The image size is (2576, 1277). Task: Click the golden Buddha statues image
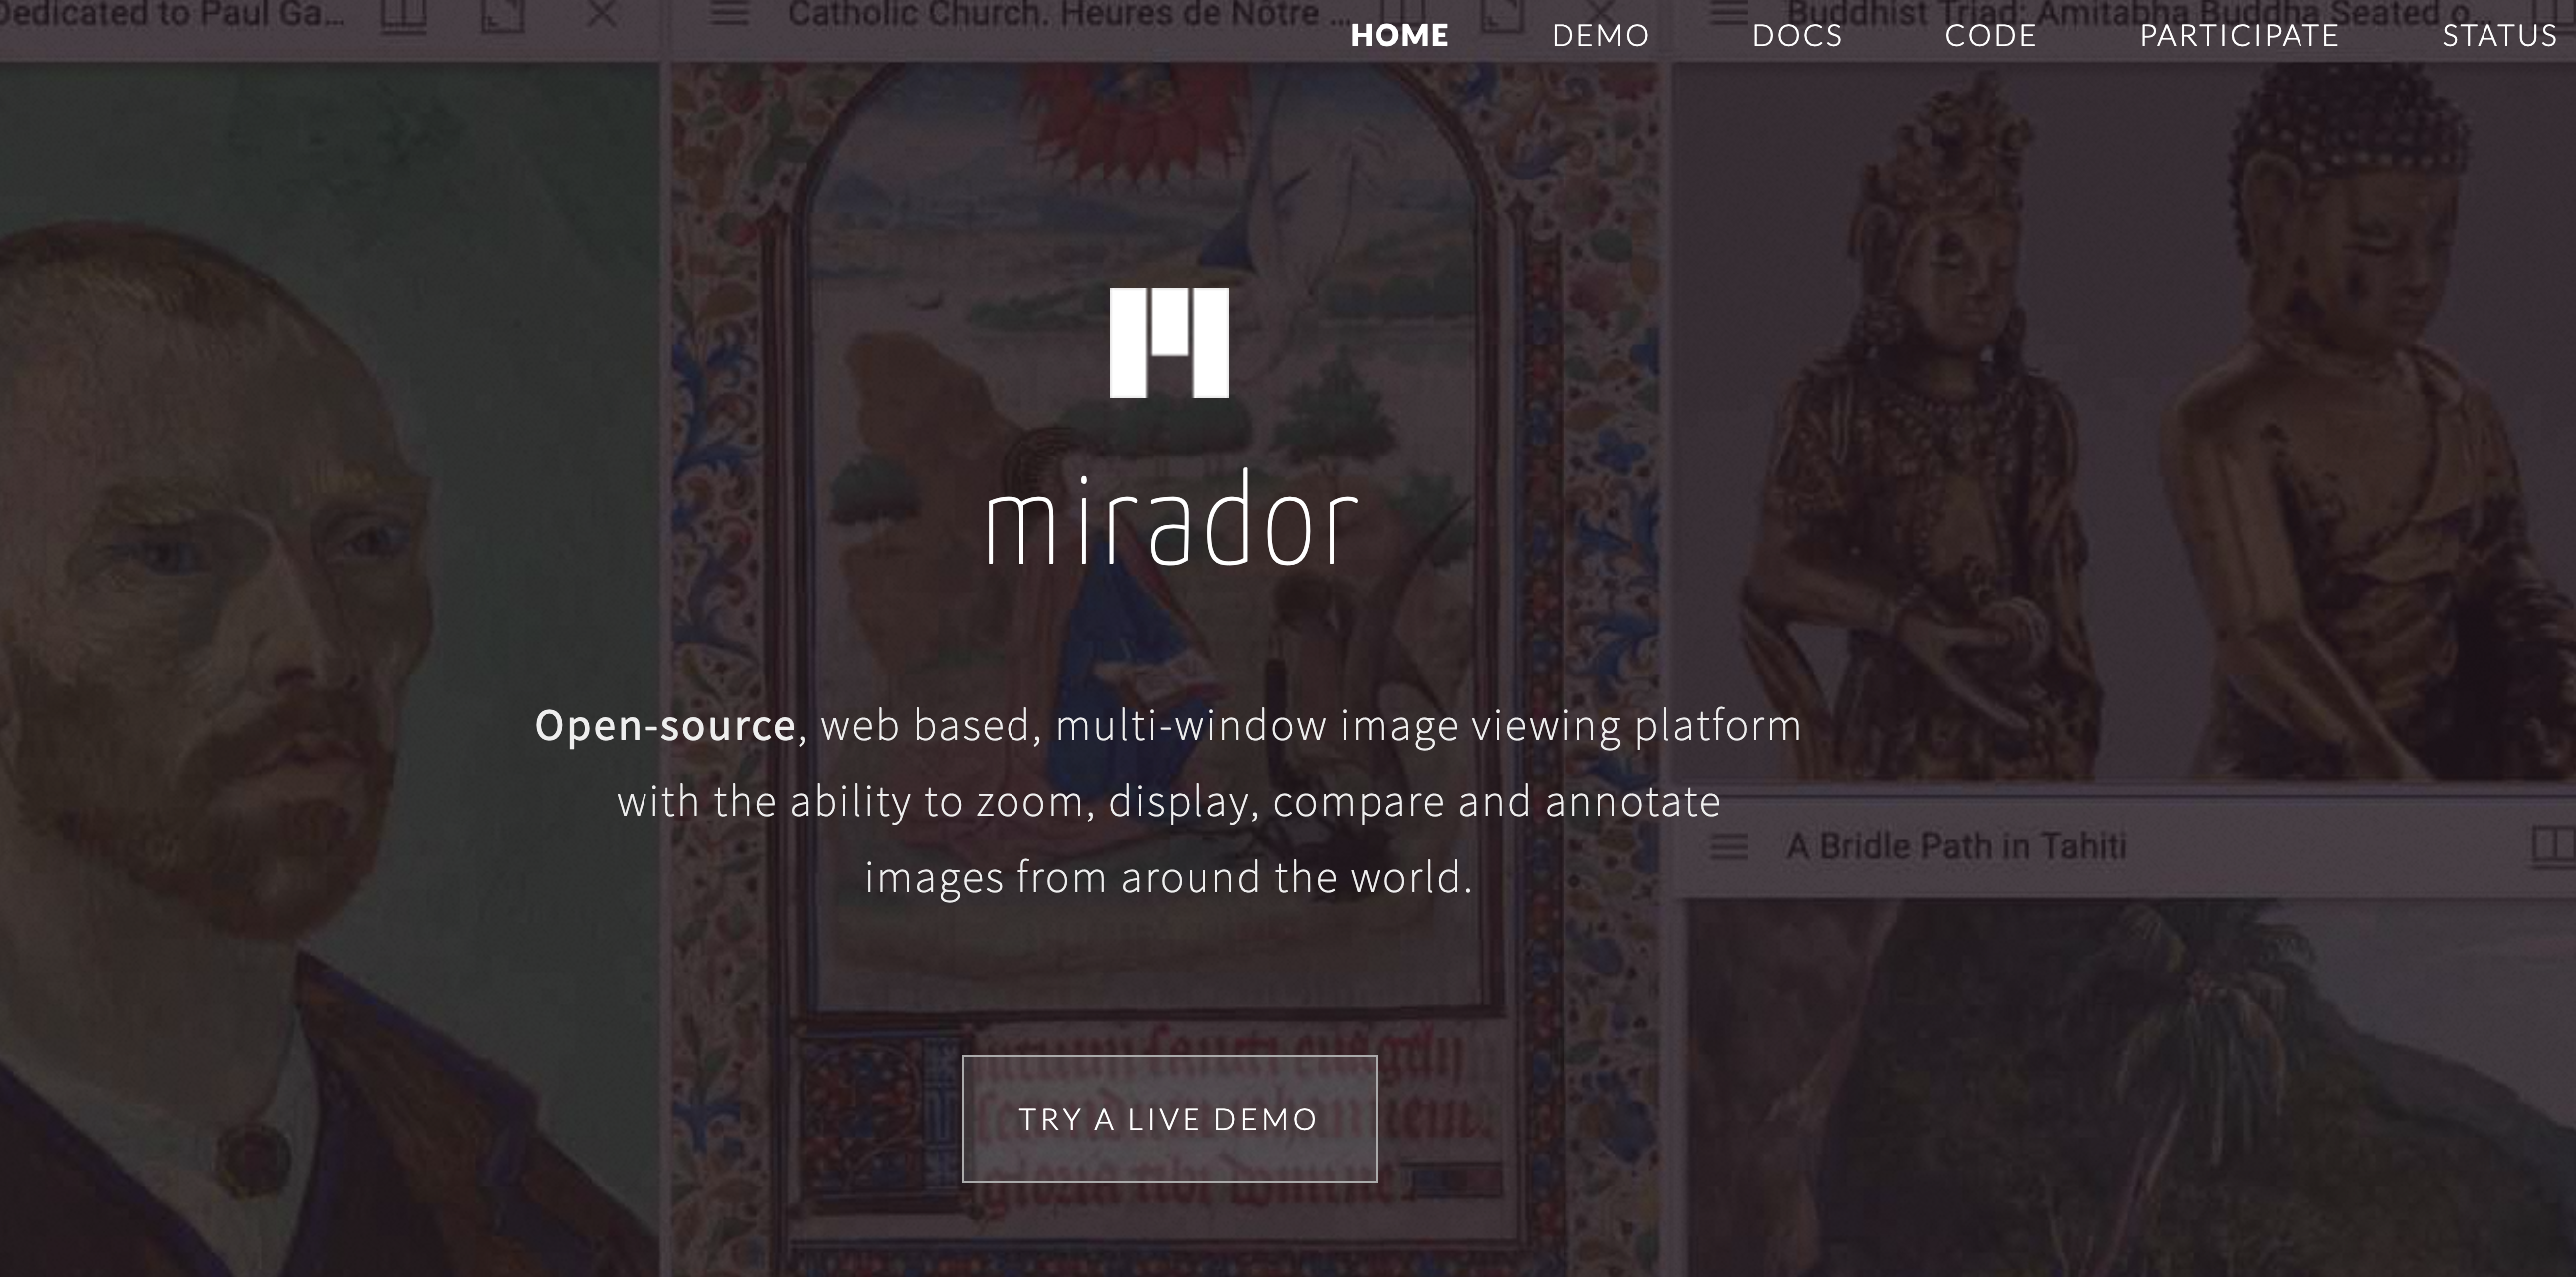pos(2124,420)
